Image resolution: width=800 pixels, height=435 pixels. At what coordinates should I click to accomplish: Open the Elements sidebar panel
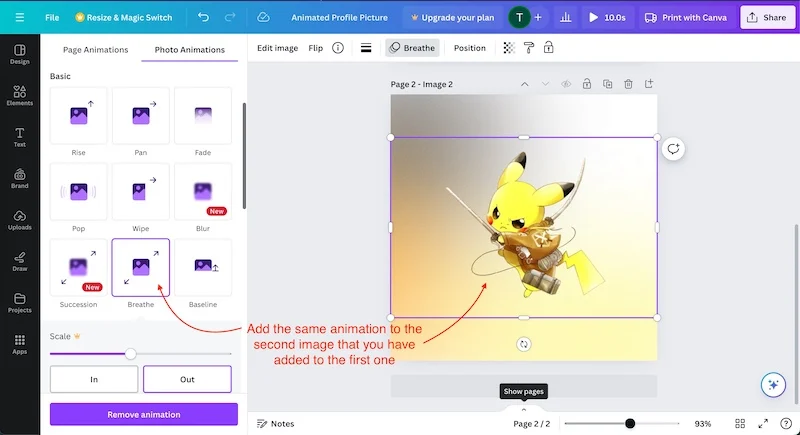pos(19,94)
